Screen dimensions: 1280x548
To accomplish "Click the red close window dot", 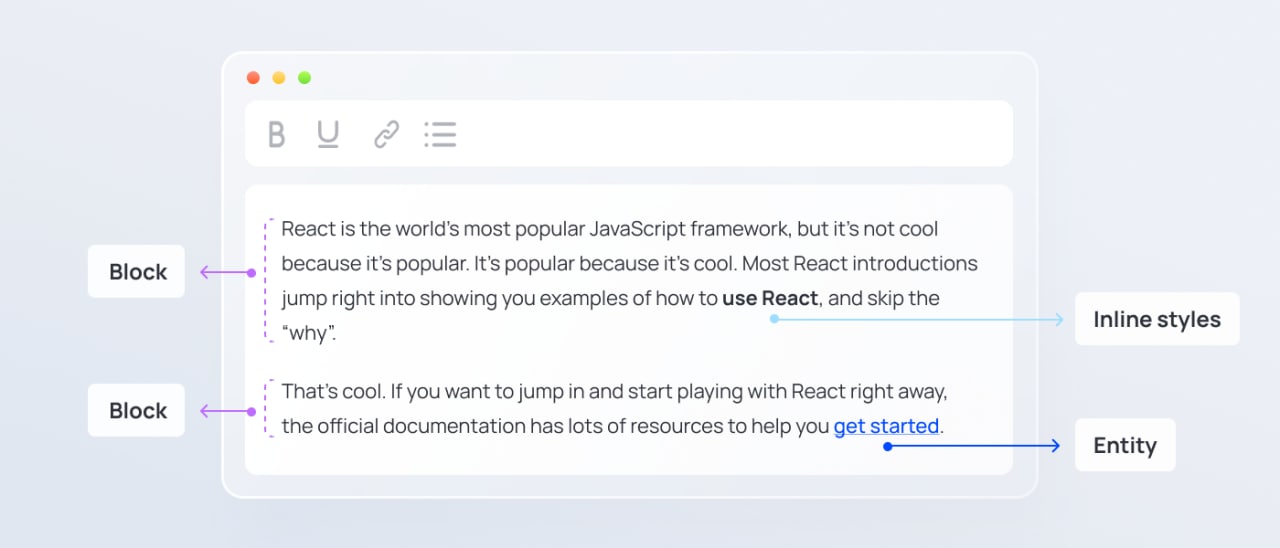I will tap(253, 78).
